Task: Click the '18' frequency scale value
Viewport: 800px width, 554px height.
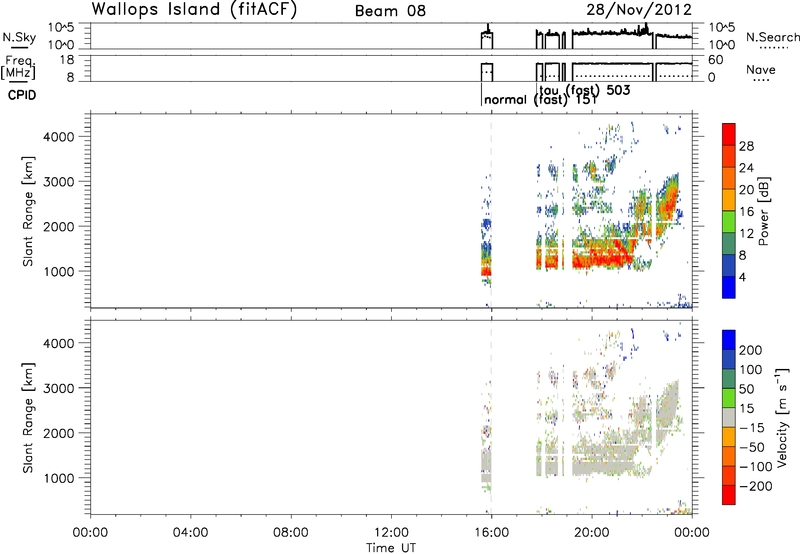Action: pyautogui.click(x=67, y=60)
